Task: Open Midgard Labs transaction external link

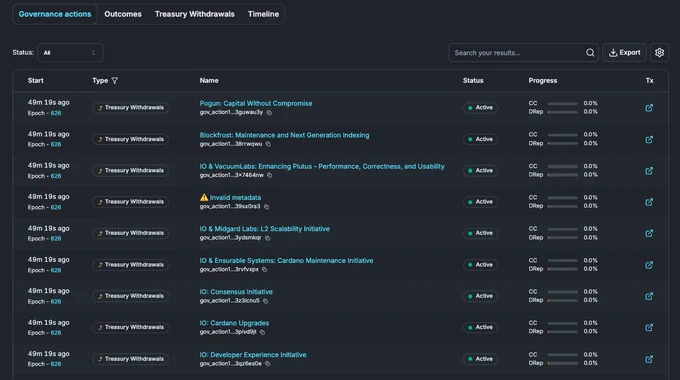Action: (x=649, y=233)
